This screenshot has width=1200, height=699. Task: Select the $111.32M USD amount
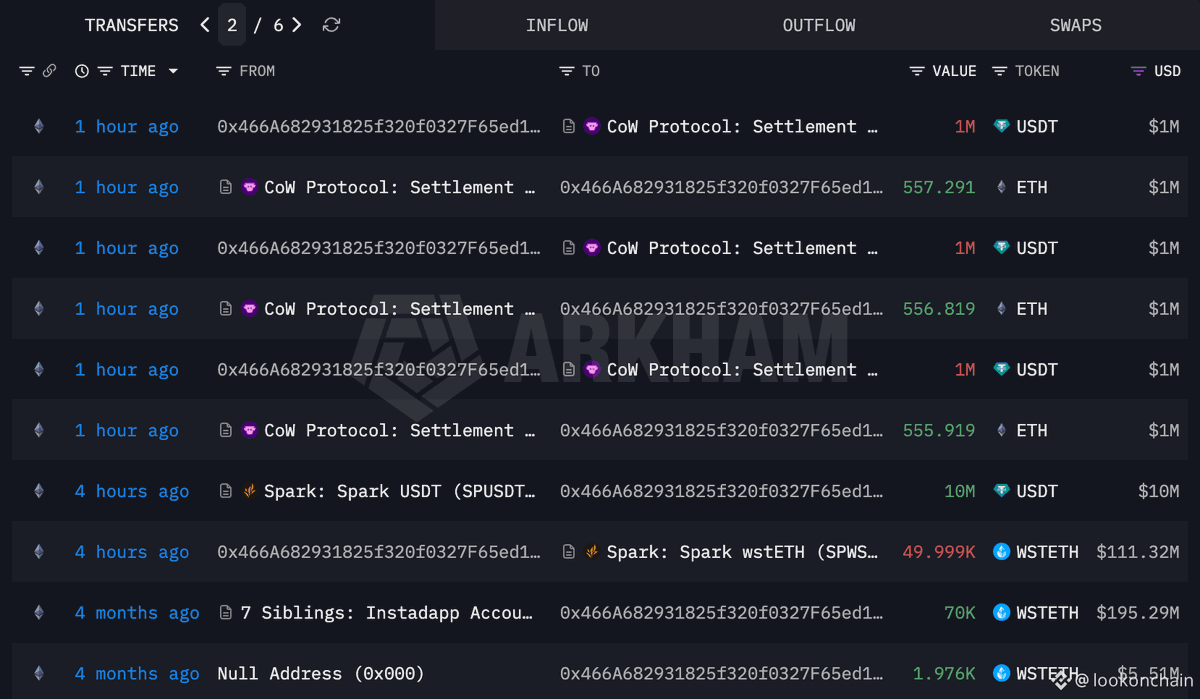1138,552
